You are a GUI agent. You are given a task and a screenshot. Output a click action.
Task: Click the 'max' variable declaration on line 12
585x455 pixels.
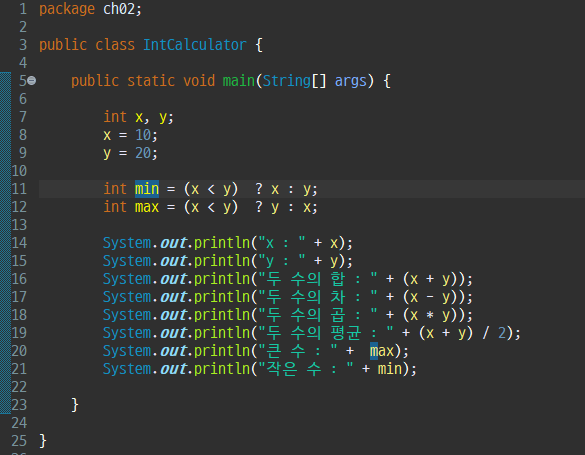click(147, 207)
